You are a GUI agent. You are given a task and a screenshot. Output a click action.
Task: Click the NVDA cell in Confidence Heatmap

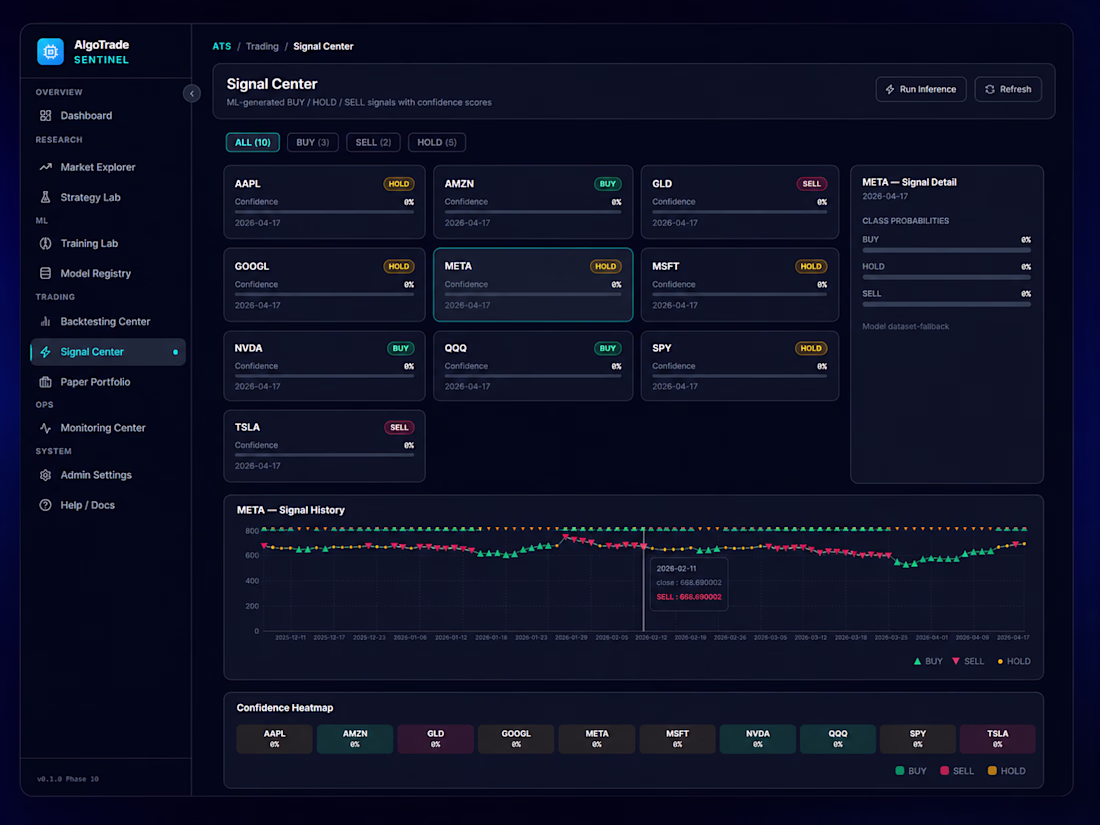[758, 739]
